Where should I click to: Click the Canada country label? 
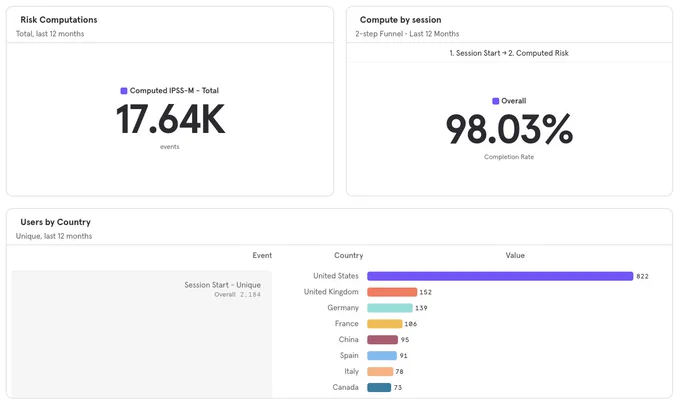345,387
